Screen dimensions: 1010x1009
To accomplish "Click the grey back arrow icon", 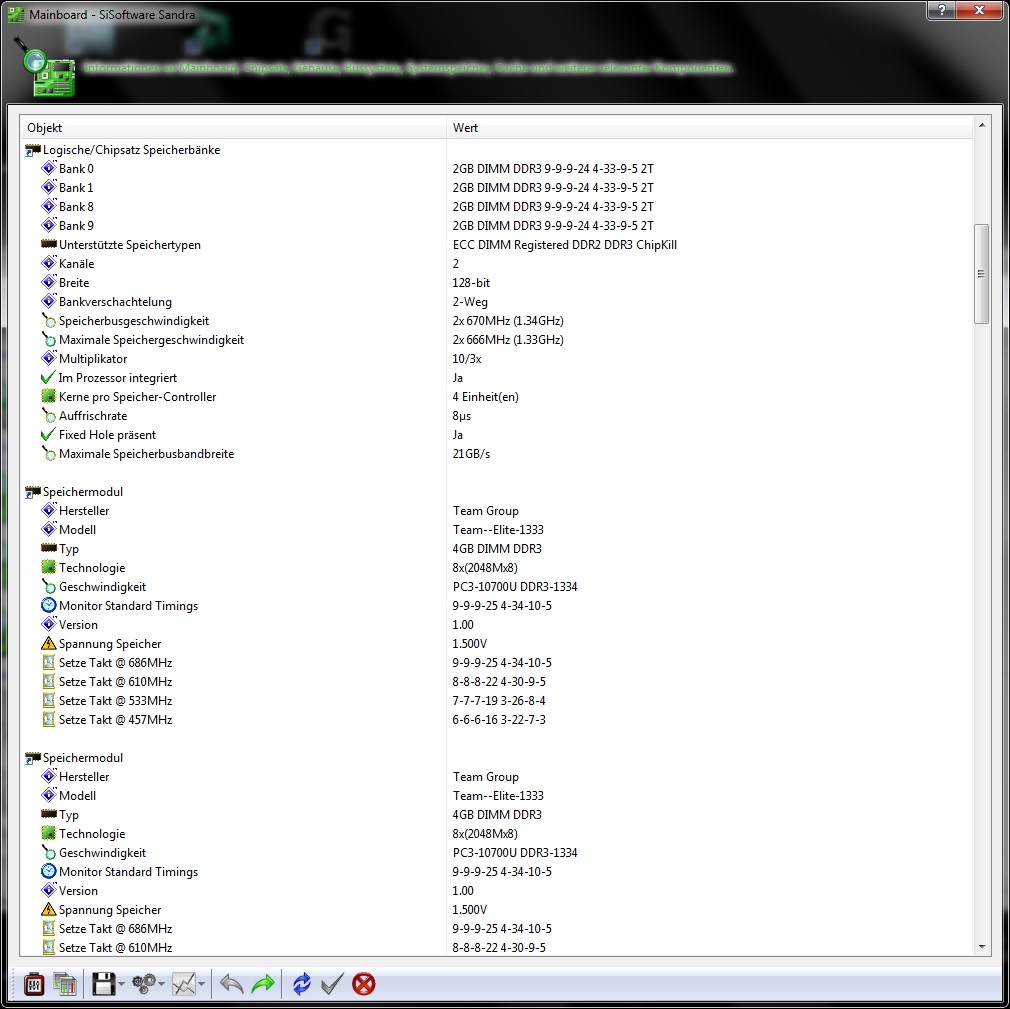I will click(x=231, y=984).
